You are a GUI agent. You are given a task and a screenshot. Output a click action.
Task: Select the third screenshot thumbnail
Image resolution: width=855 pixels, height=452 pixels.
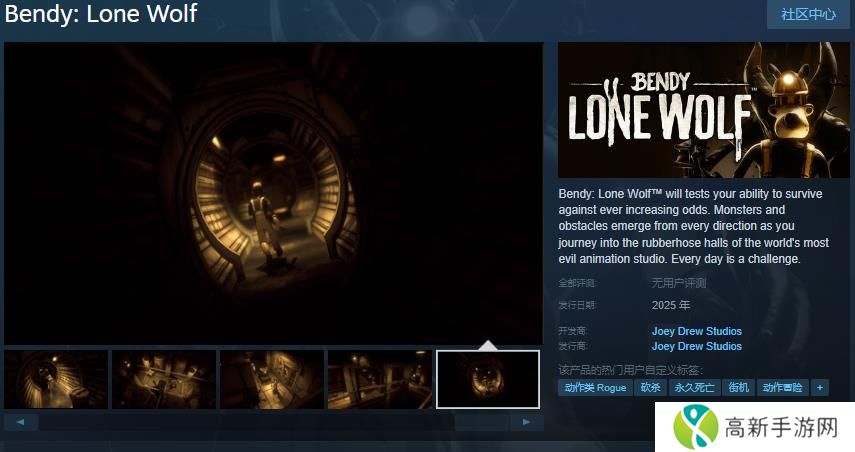272,379
